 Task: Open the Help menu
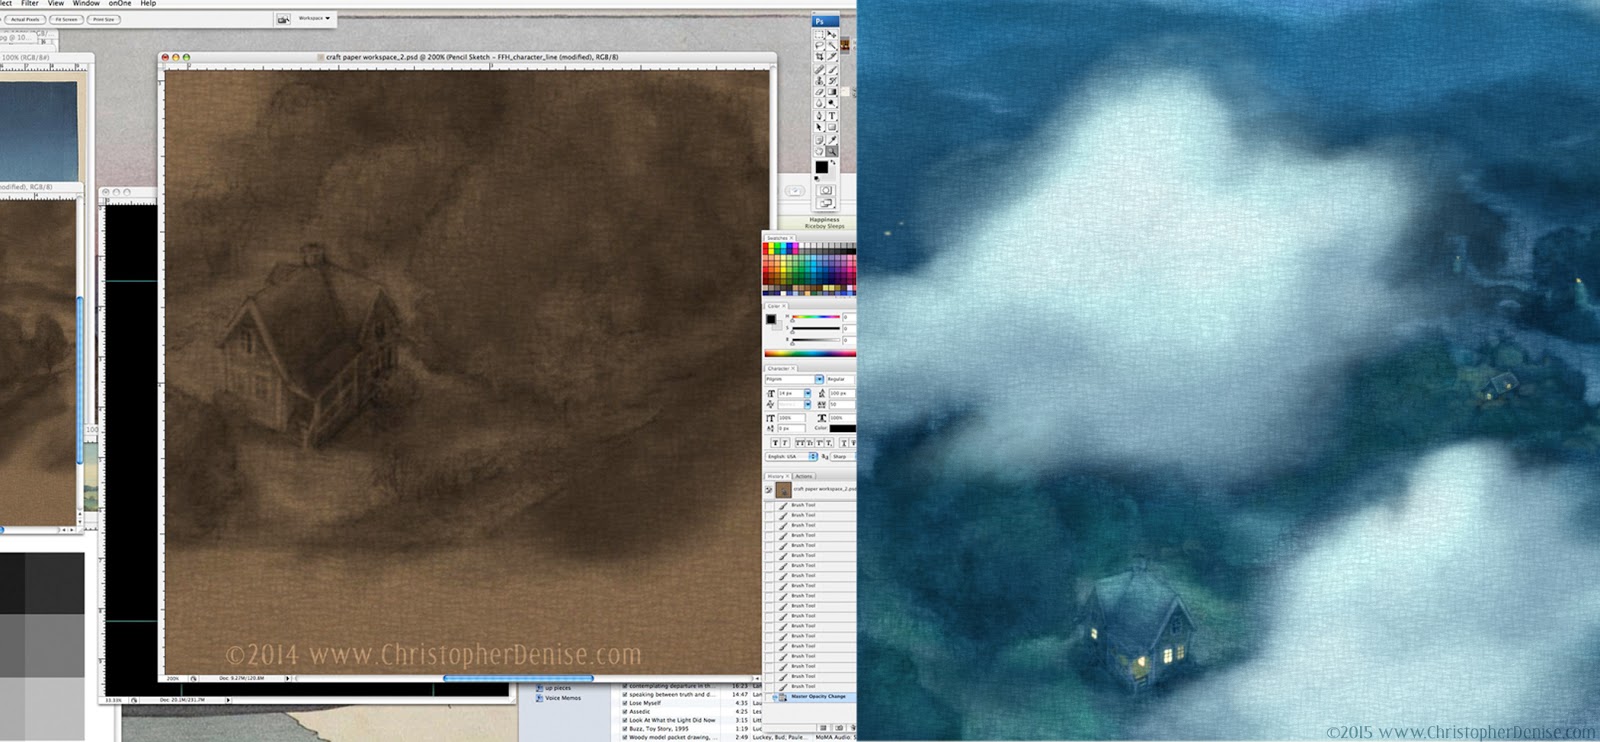pyautogui.click(x=148, y=4)
